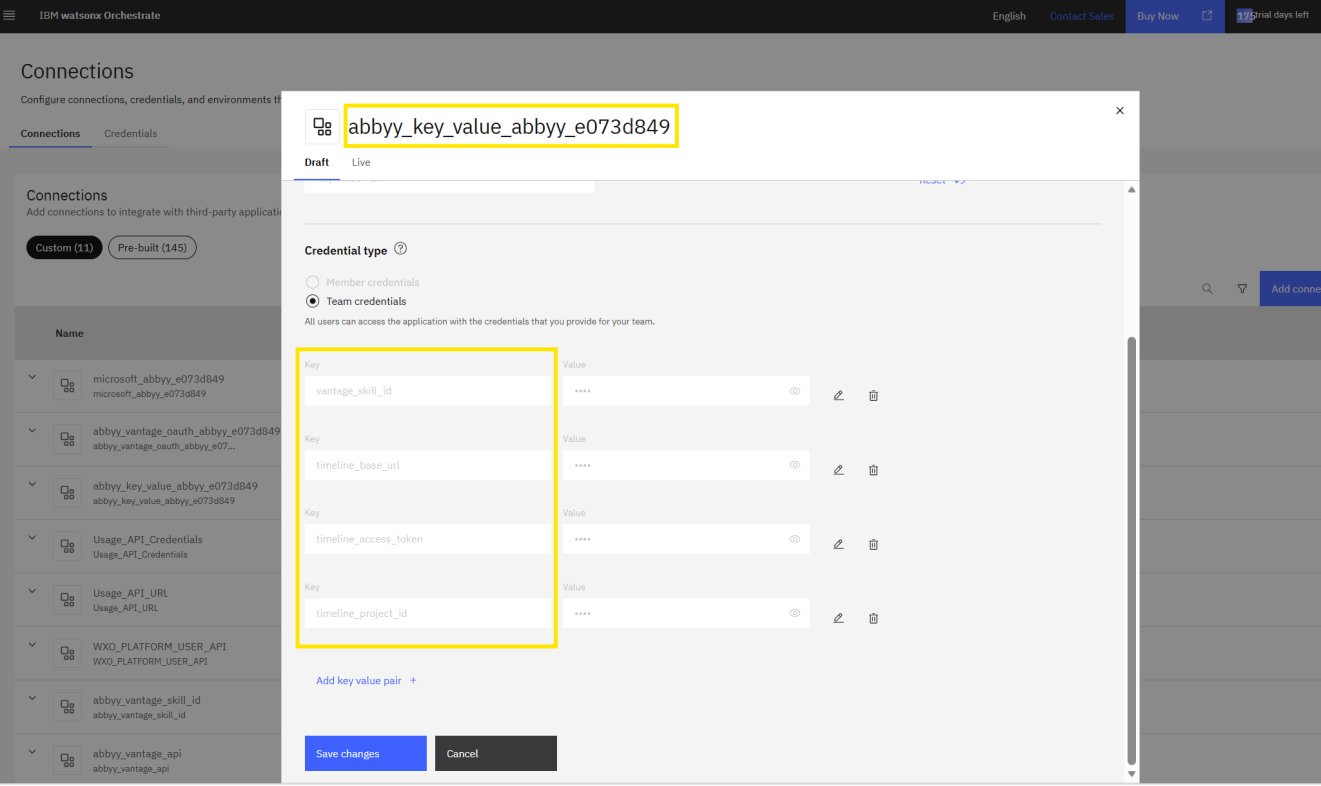
Task: Open Credential type help tooltip icon
Action: click(x=401, y=249)
